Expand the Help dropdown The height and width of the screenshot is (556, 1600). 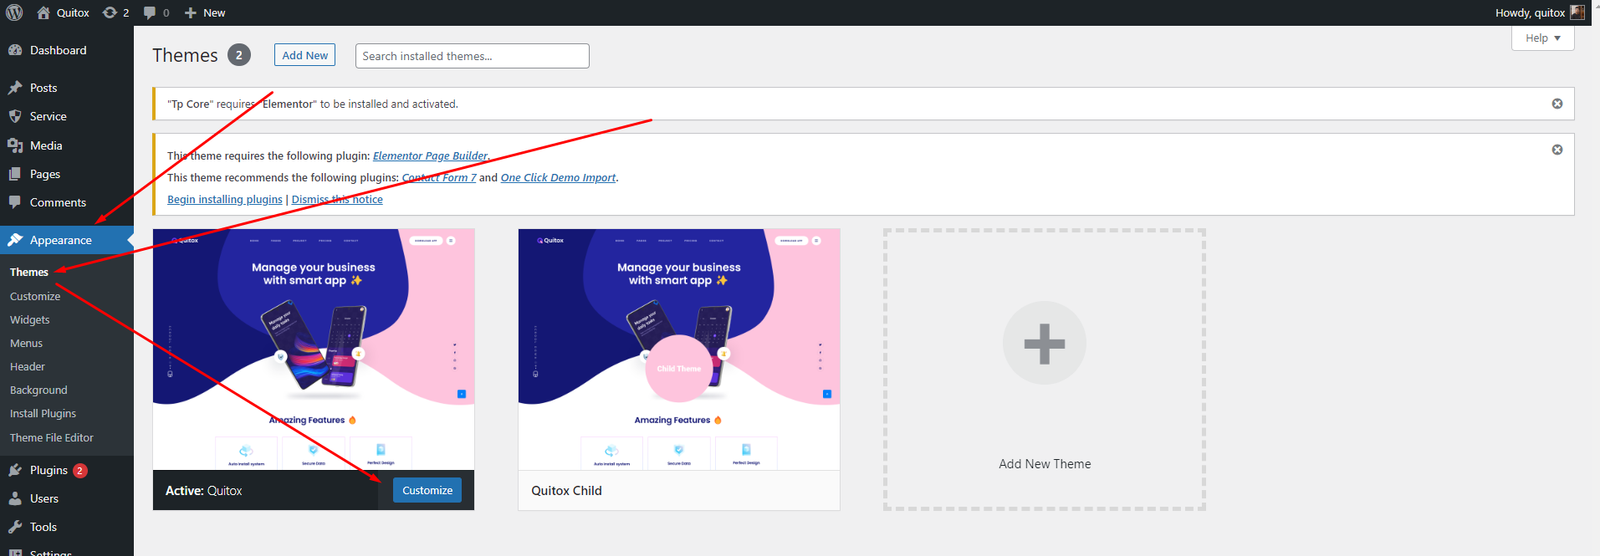1543,38
